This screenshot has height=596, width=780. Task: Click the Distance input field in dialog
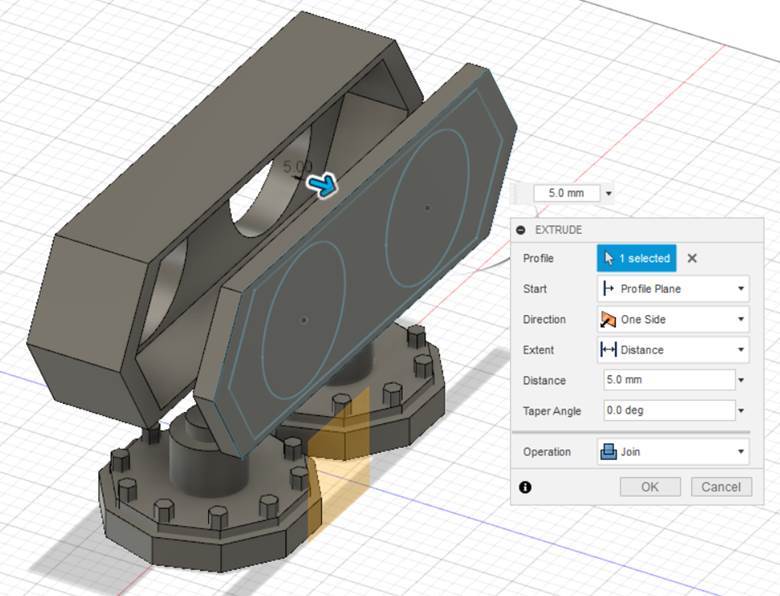(669, 380)
